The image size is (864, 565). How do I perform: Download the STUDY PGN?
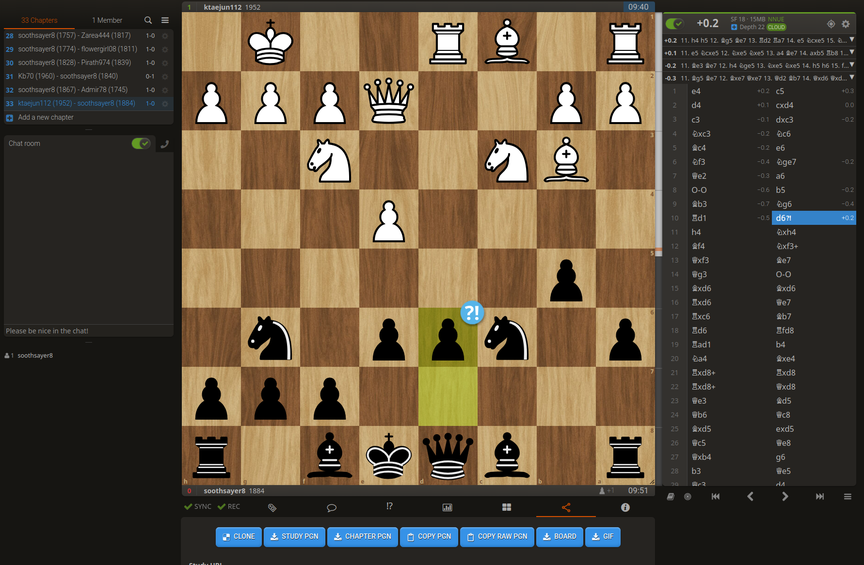294,536
